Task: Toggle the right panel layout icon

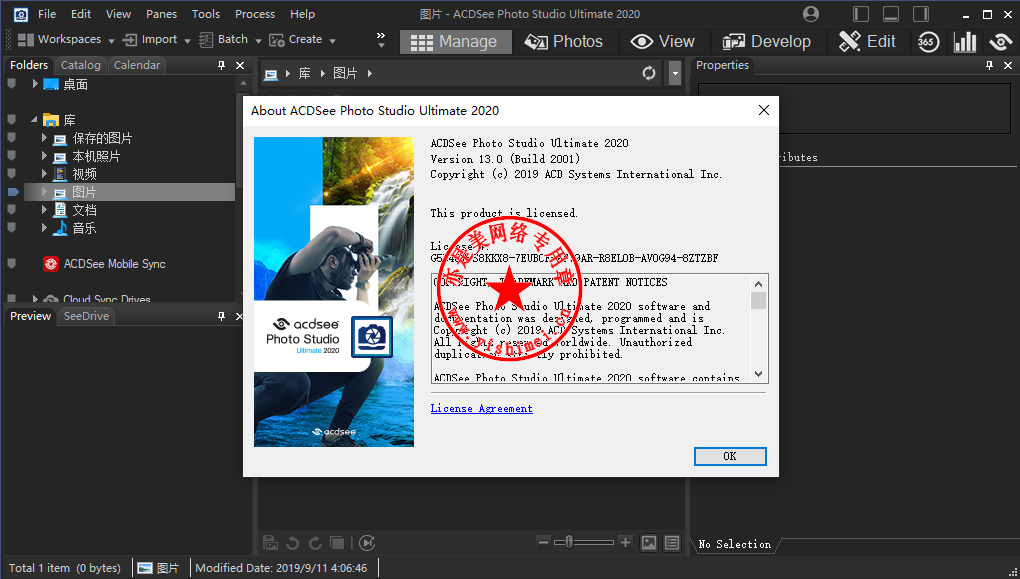Action: coord(921,14)
